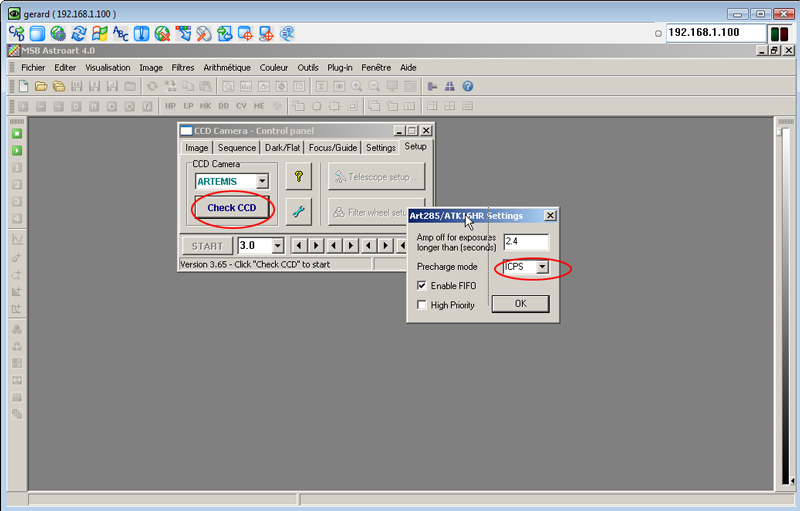Viewport: 800px width, 511px height.
Task: Click the New document icon in Astroart toolbar
Action: tap(23, 86)
